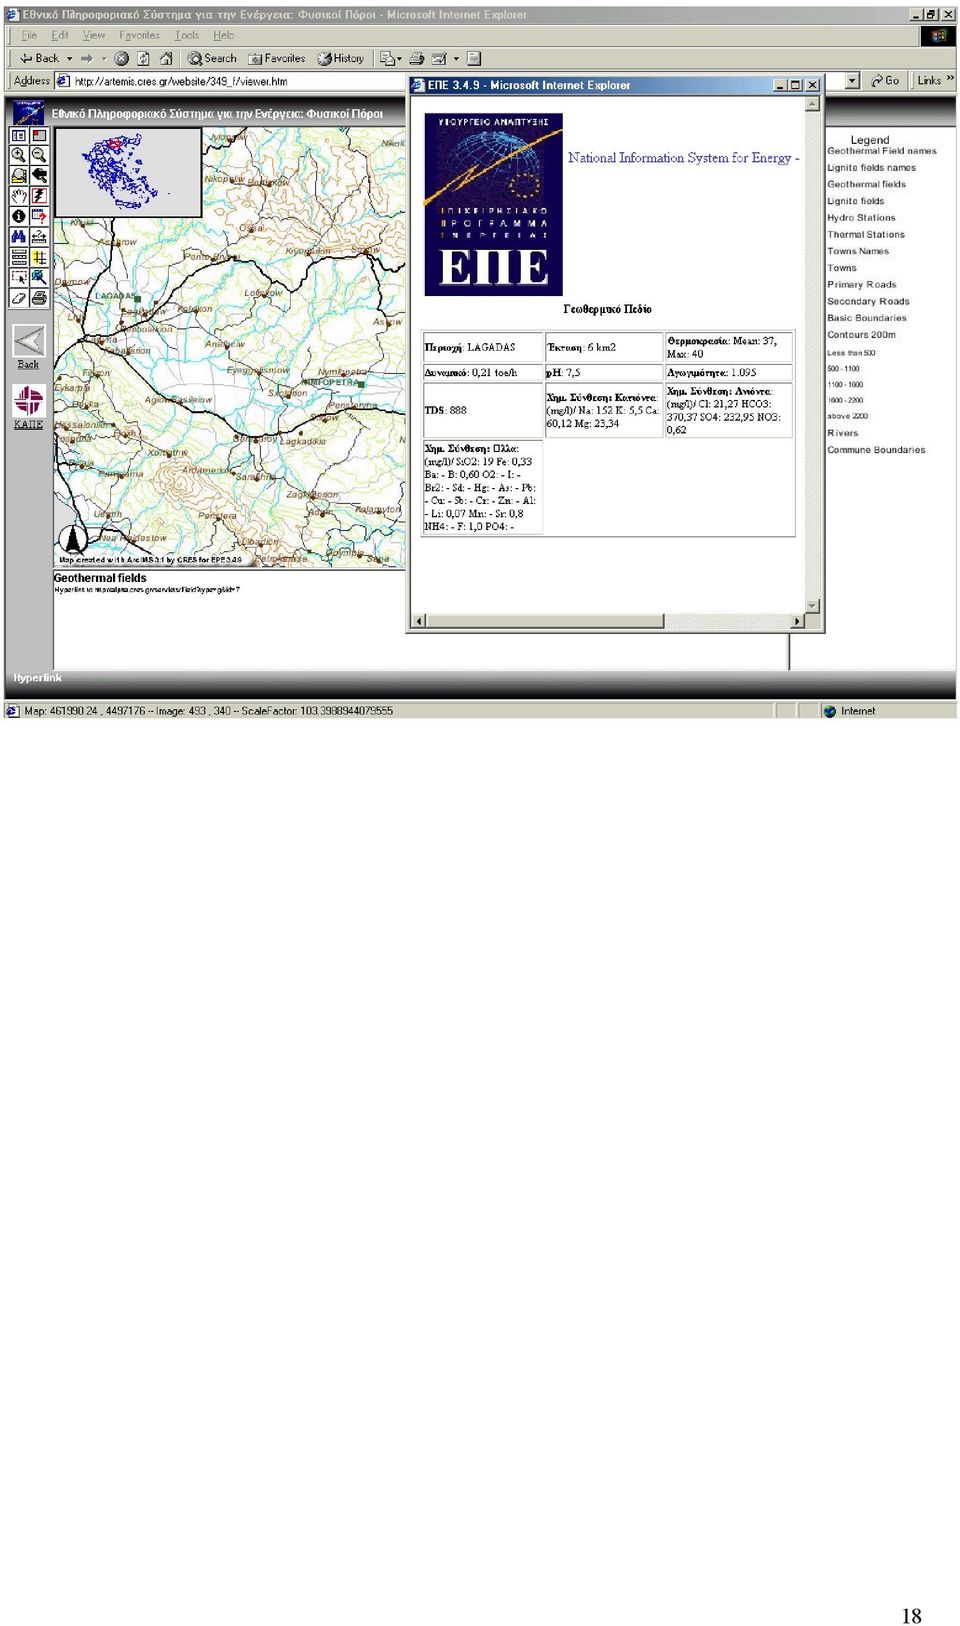Image resolution: width=960 pixels, height=1626 pixels.
Task: Click the 'TDS: 888' table cell
Action: (x=483, y=410)
